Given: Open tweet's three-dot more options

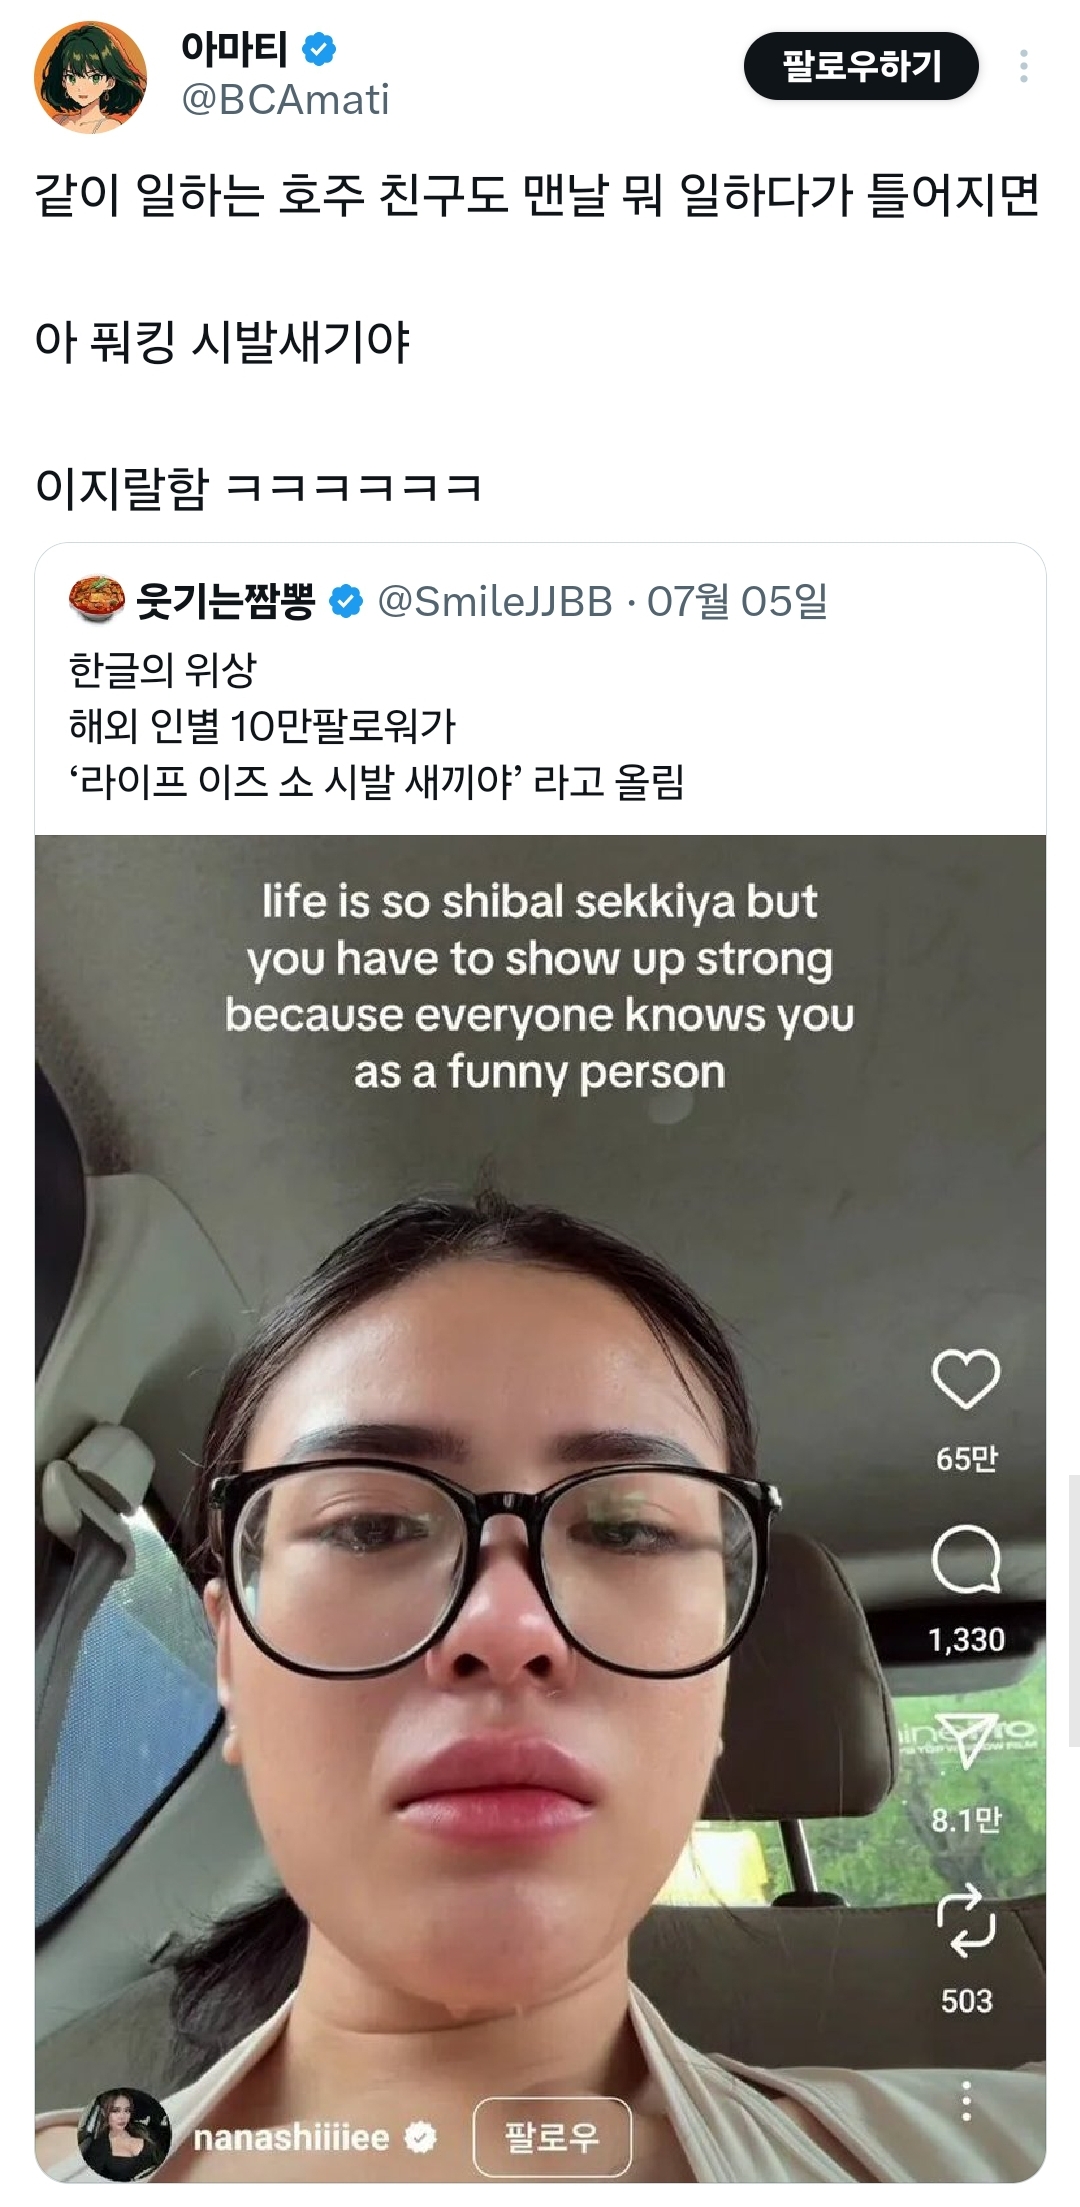Looking at the screenshot, I should tap(1023, 66).
